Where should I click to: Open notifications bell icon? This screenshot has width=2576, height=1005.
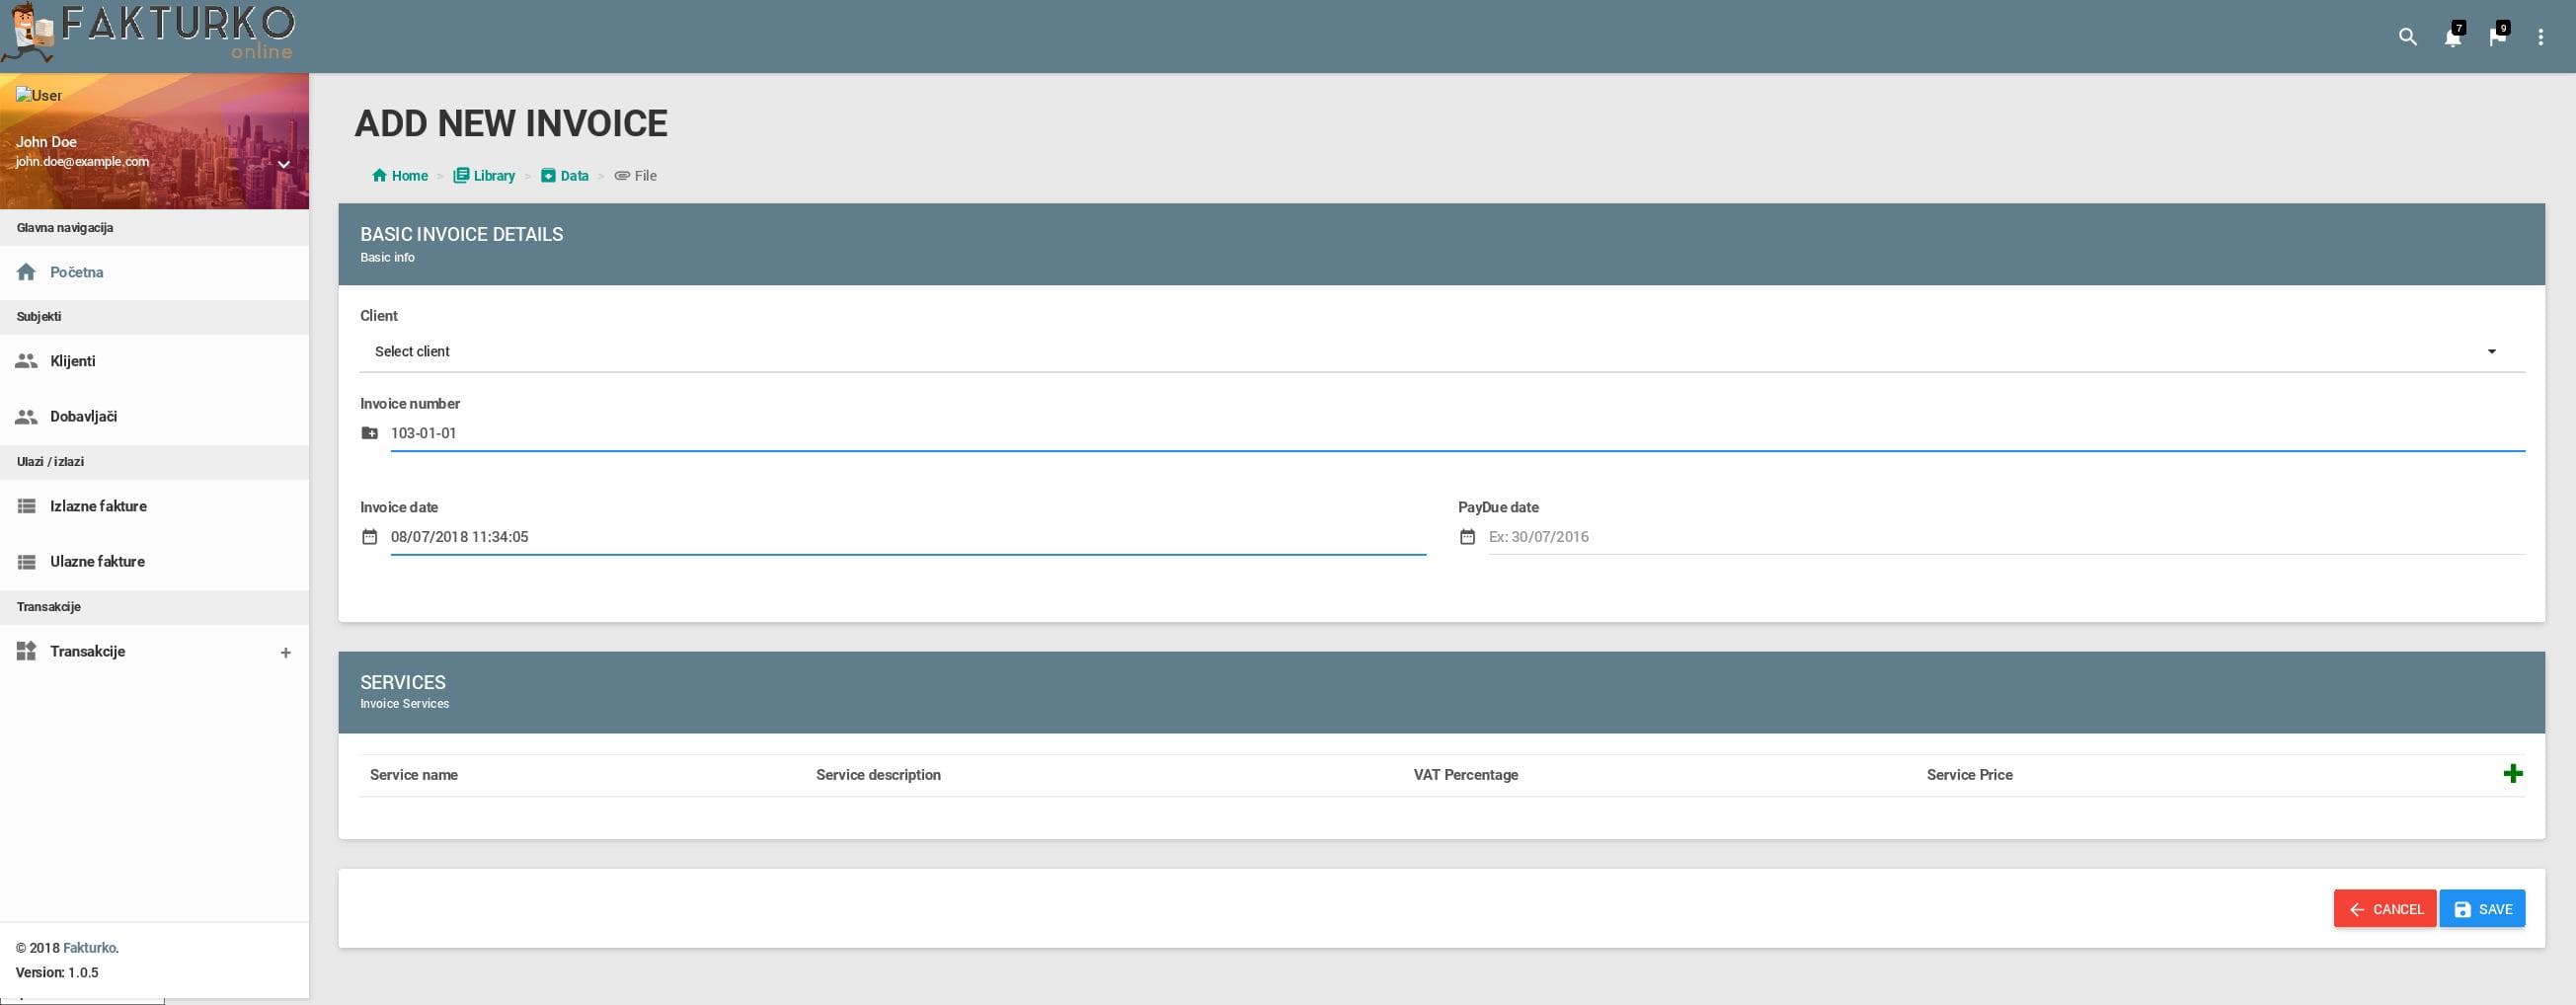[x=2453, y=37]
